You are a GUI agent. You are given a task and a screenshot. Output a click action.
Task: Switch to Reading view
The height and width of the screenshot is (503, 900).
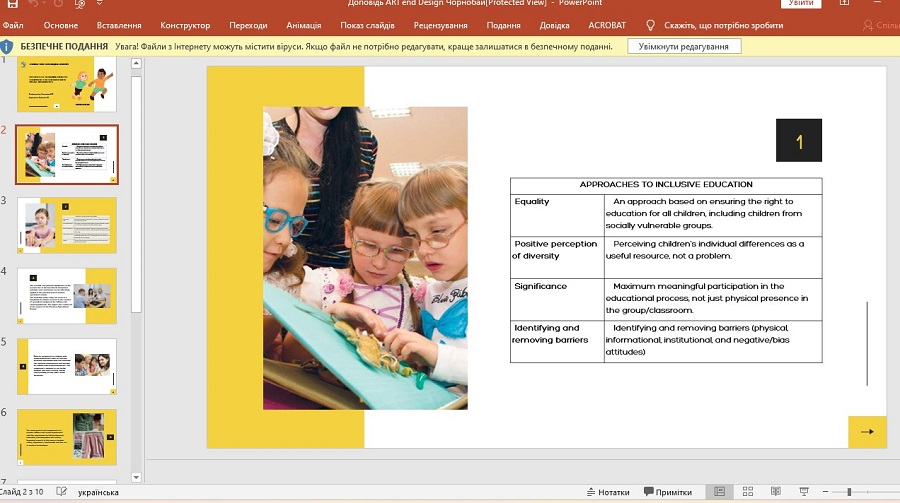(775, 492)
